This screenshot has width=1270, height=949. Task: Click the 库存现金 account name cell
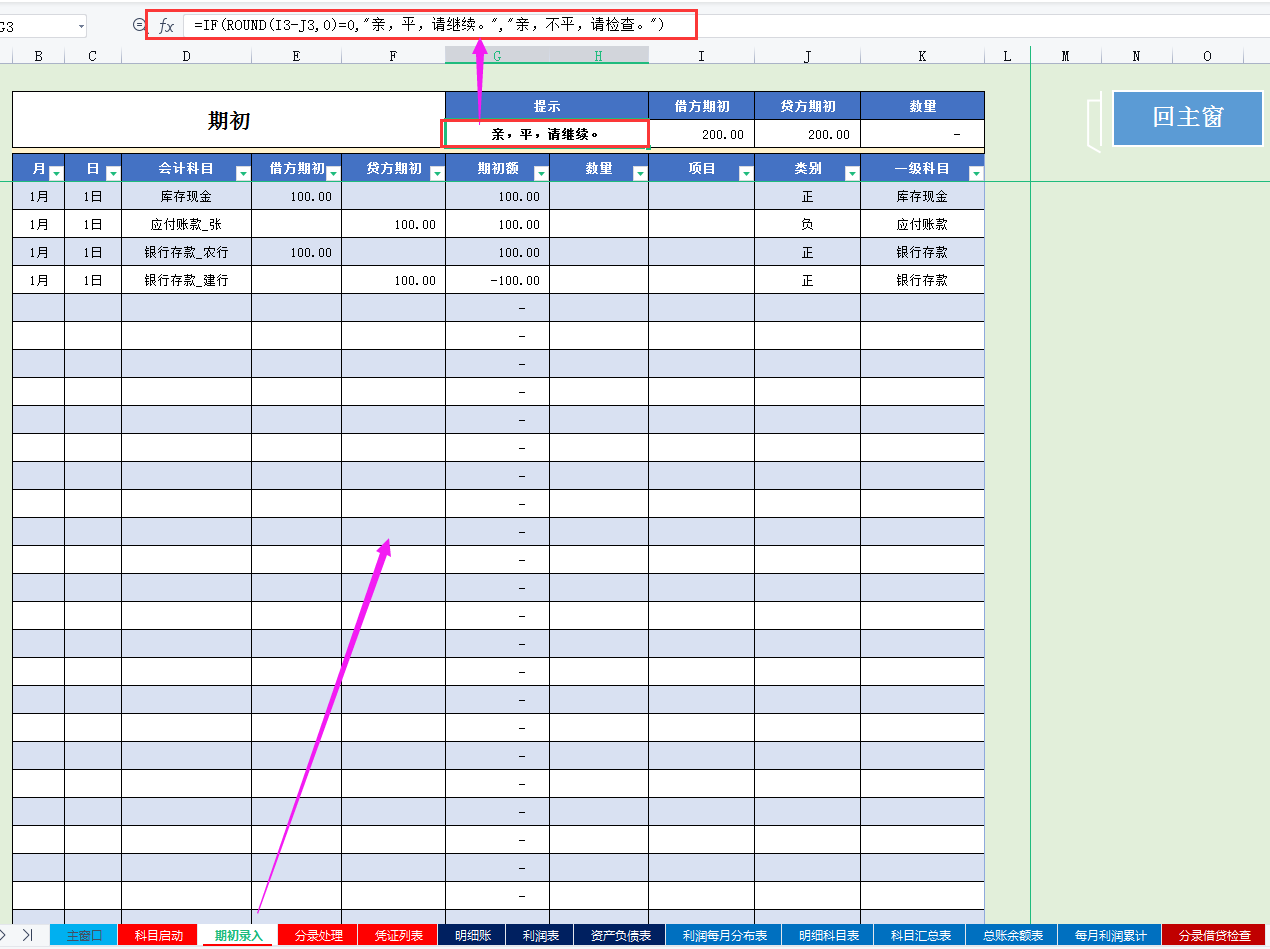point(186,196)
